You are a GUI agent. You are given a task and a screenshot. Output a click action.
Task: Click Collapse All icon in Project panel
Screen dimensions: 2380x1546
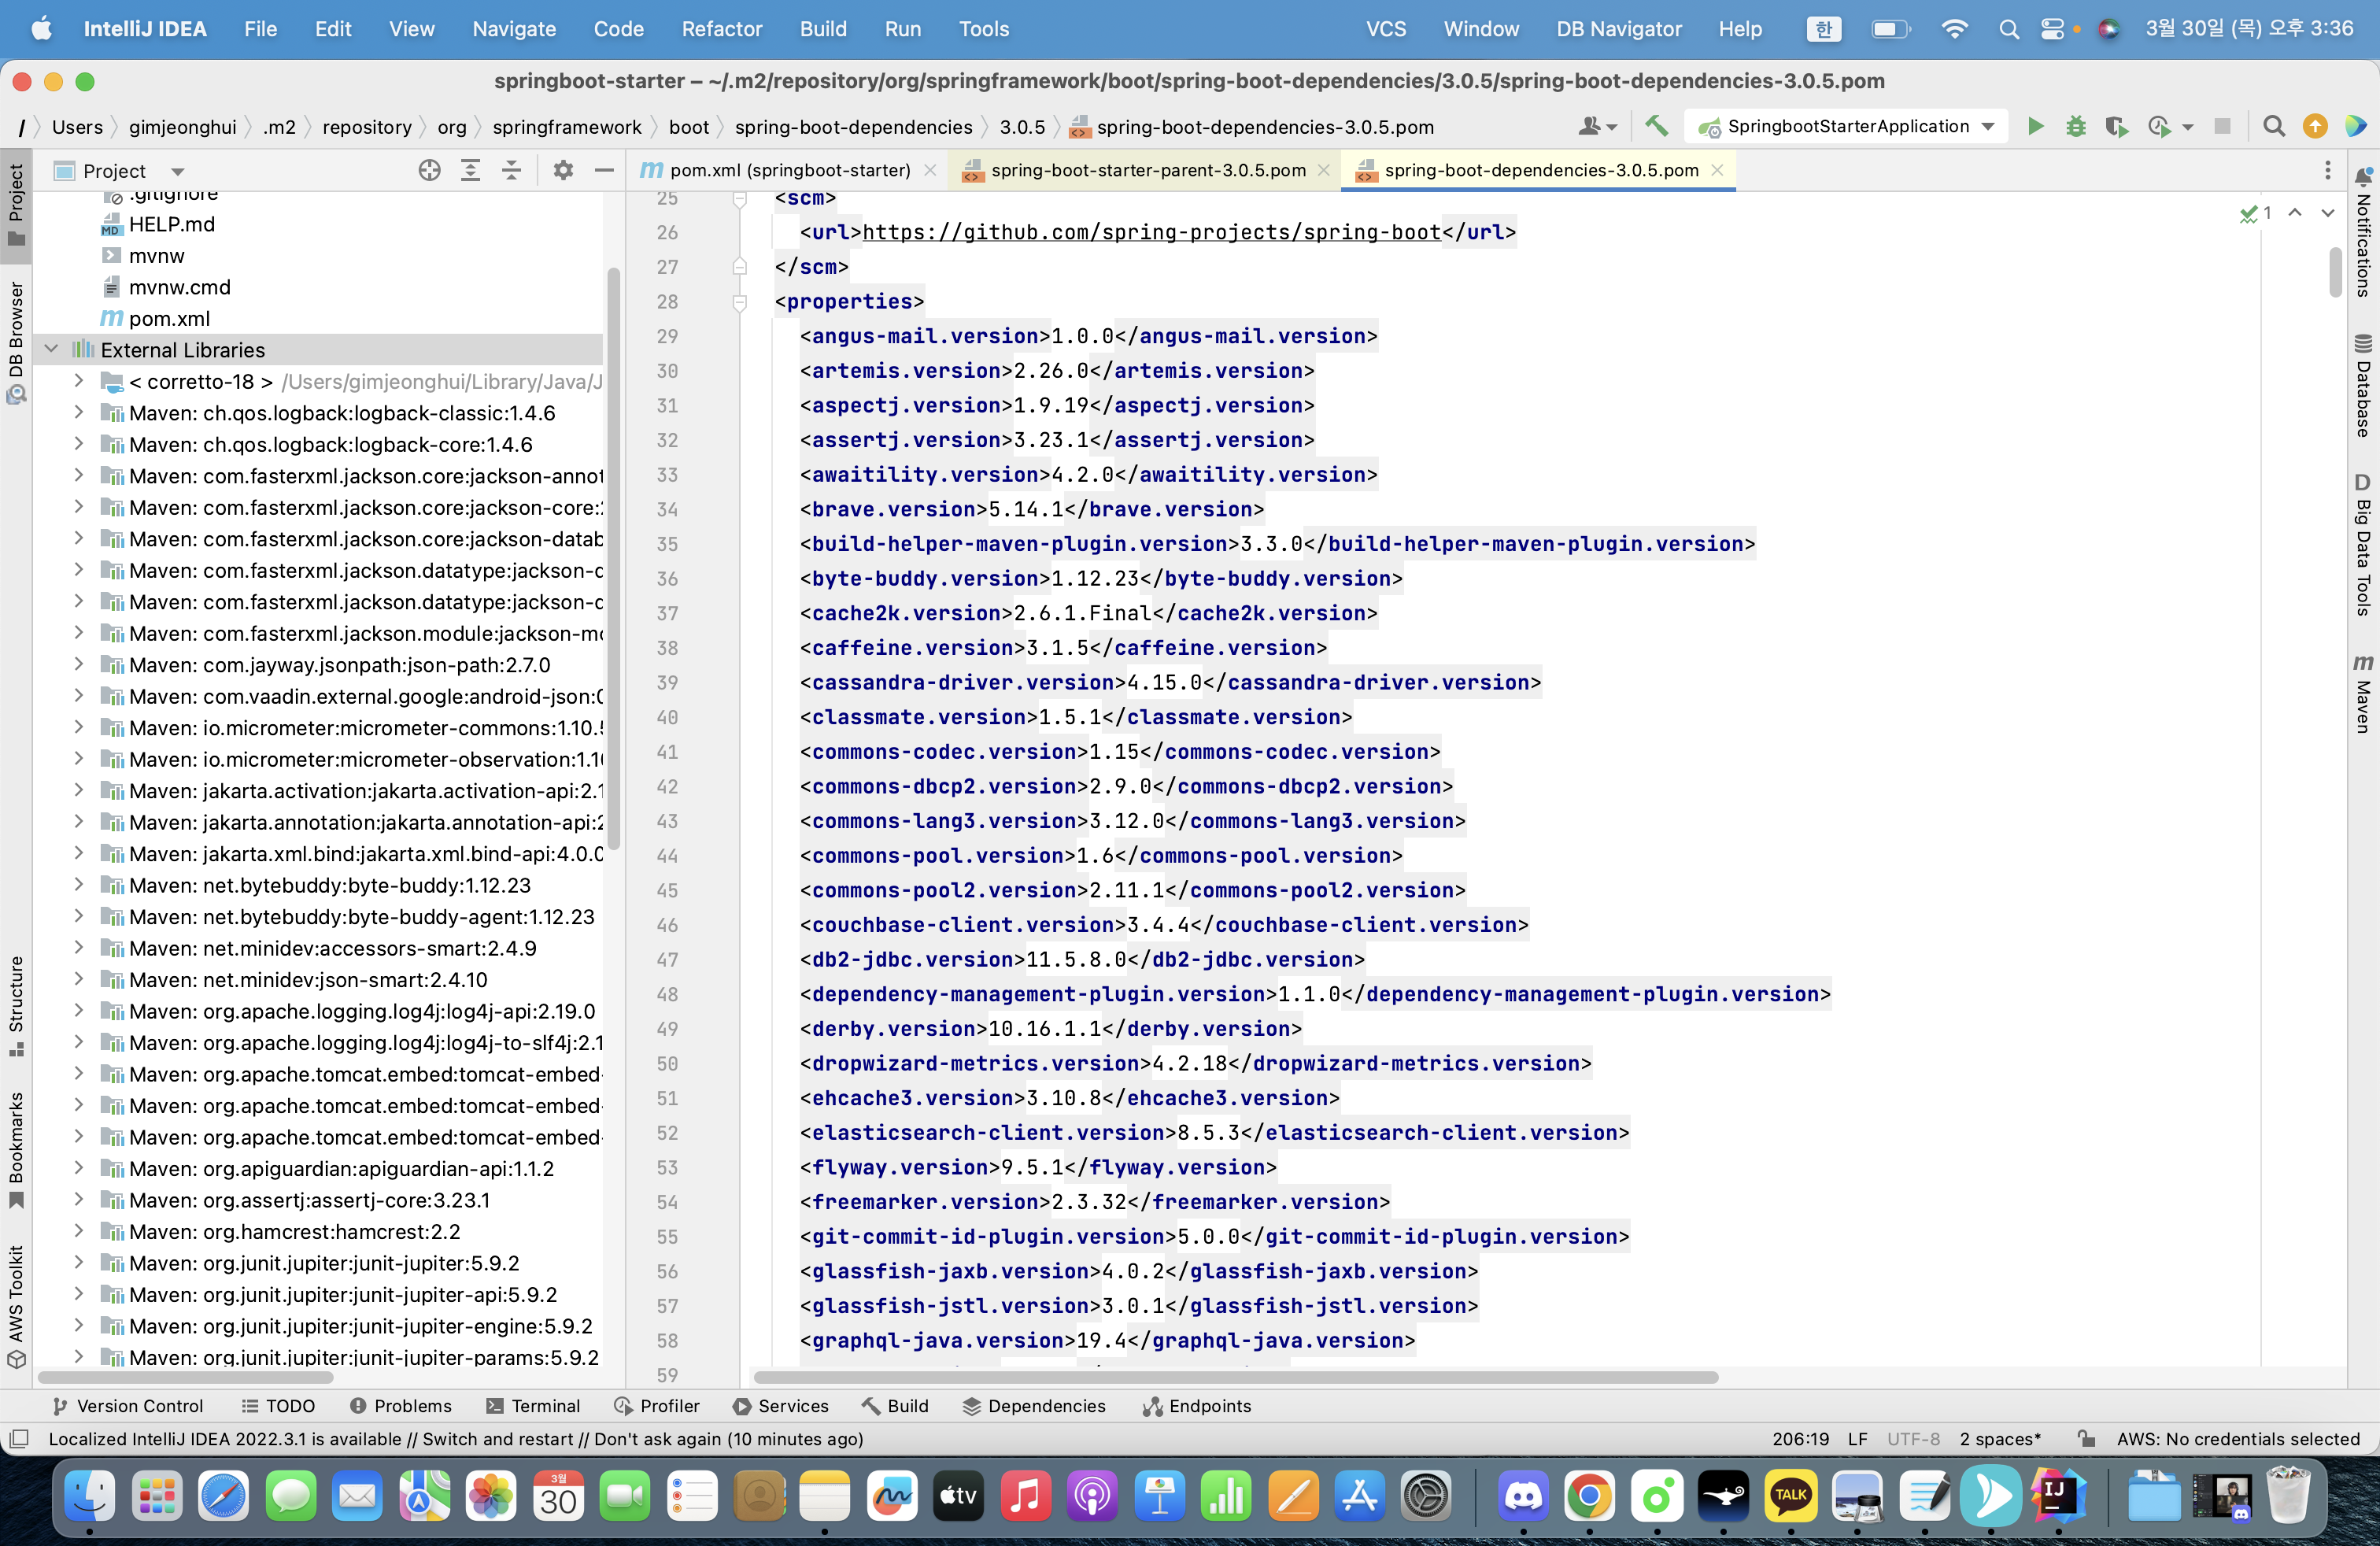tap(511, 171)
